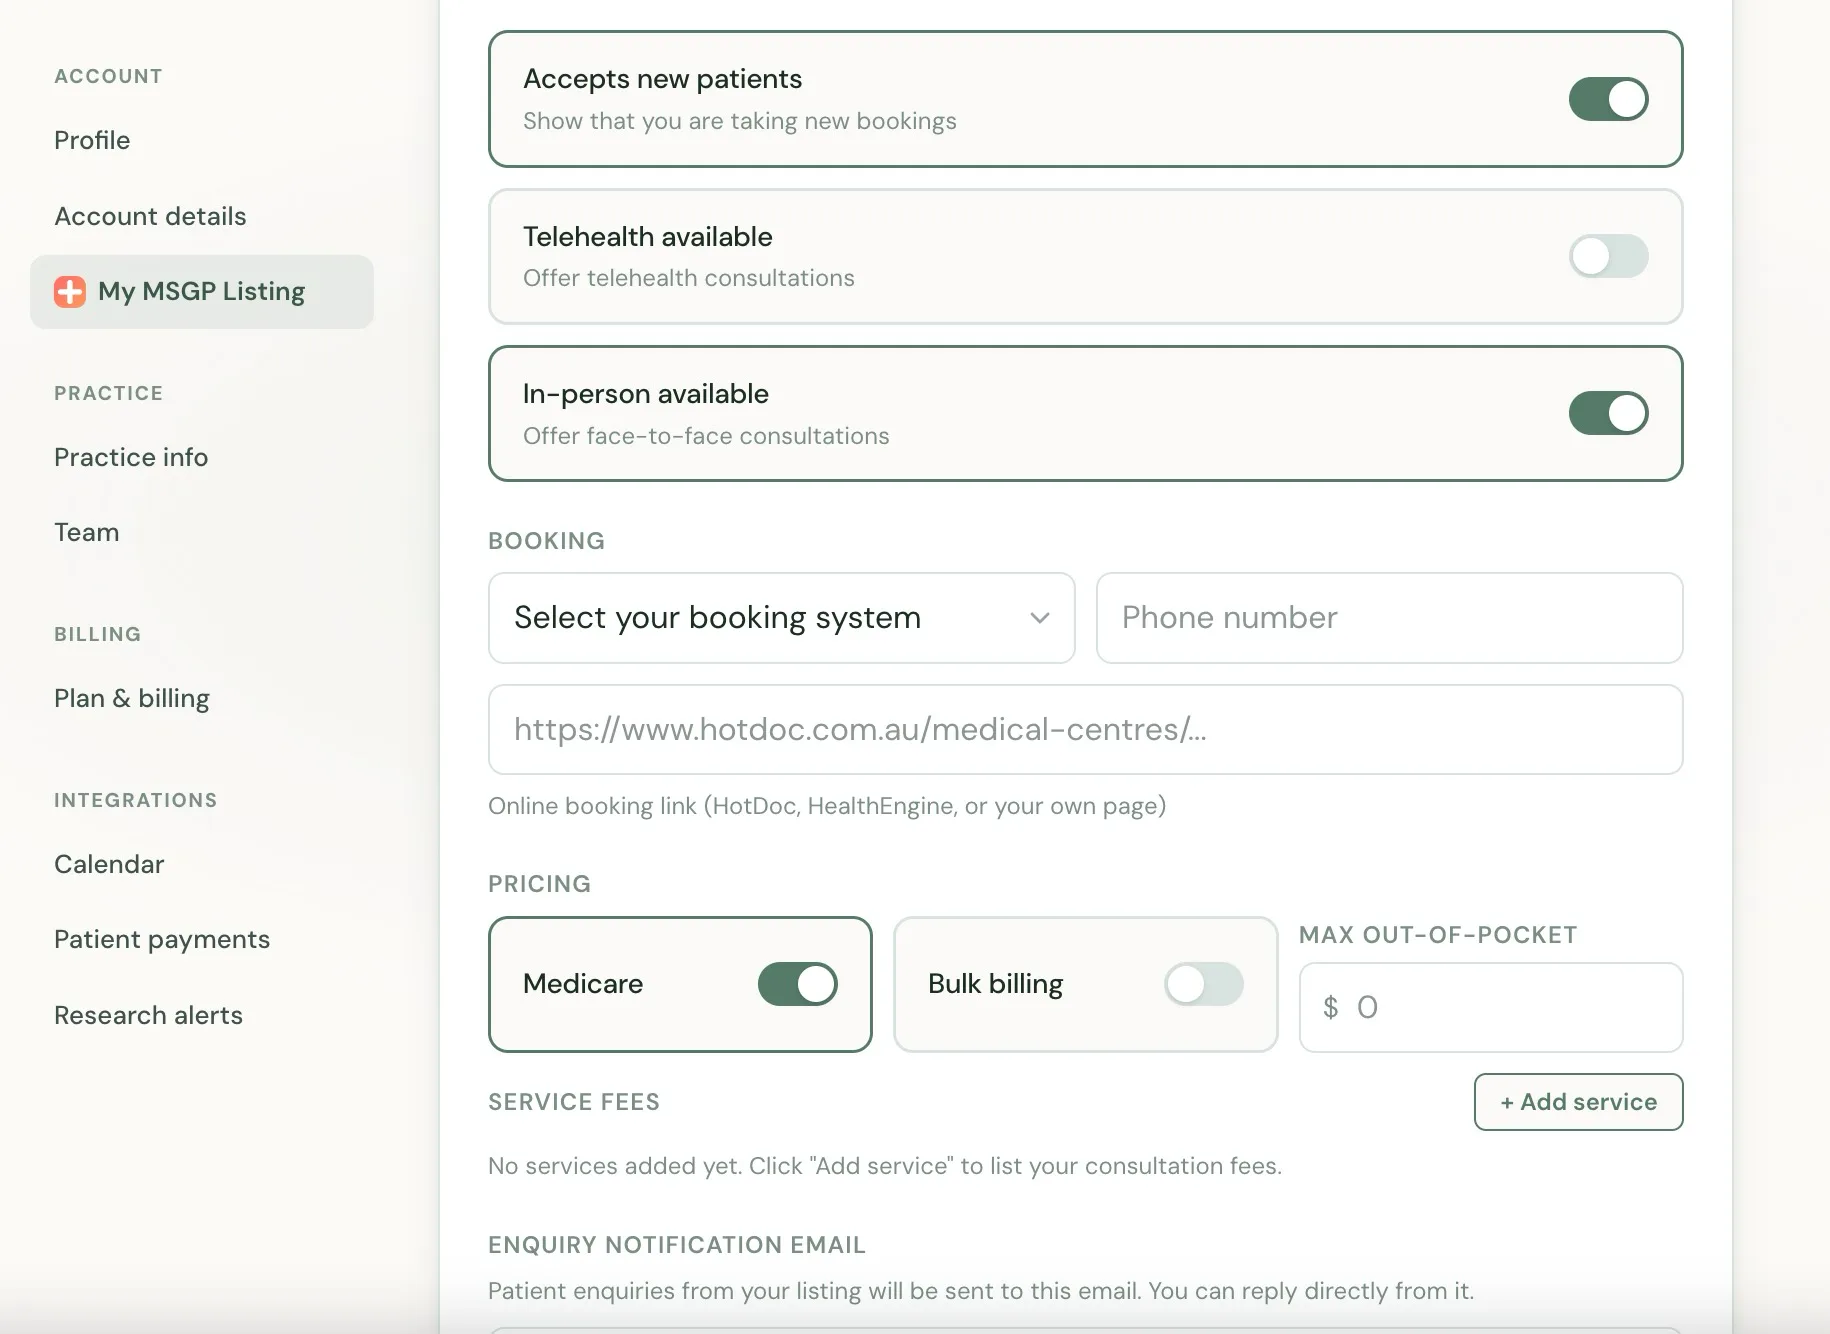Click the Offer face-to-face consultations description
Viewport: 1830px width, 1334px height.
706,436
